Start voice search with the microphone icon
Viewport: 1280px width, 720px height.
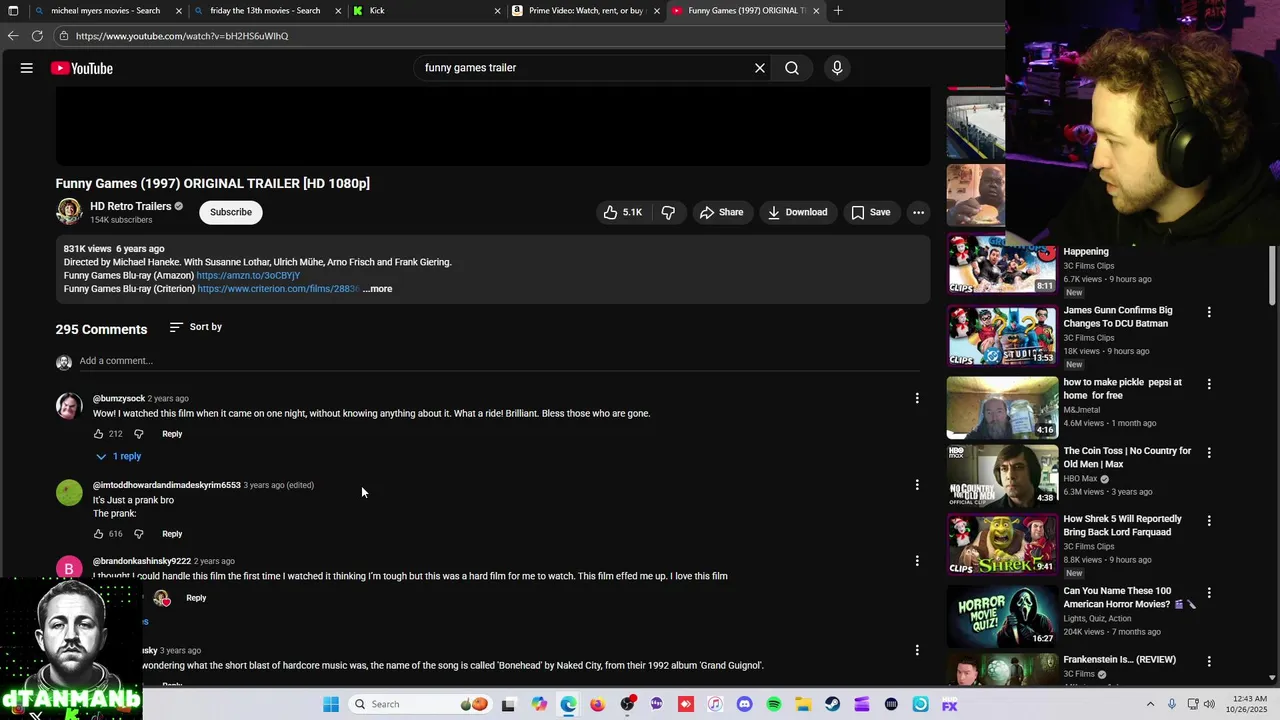(837, 68)
